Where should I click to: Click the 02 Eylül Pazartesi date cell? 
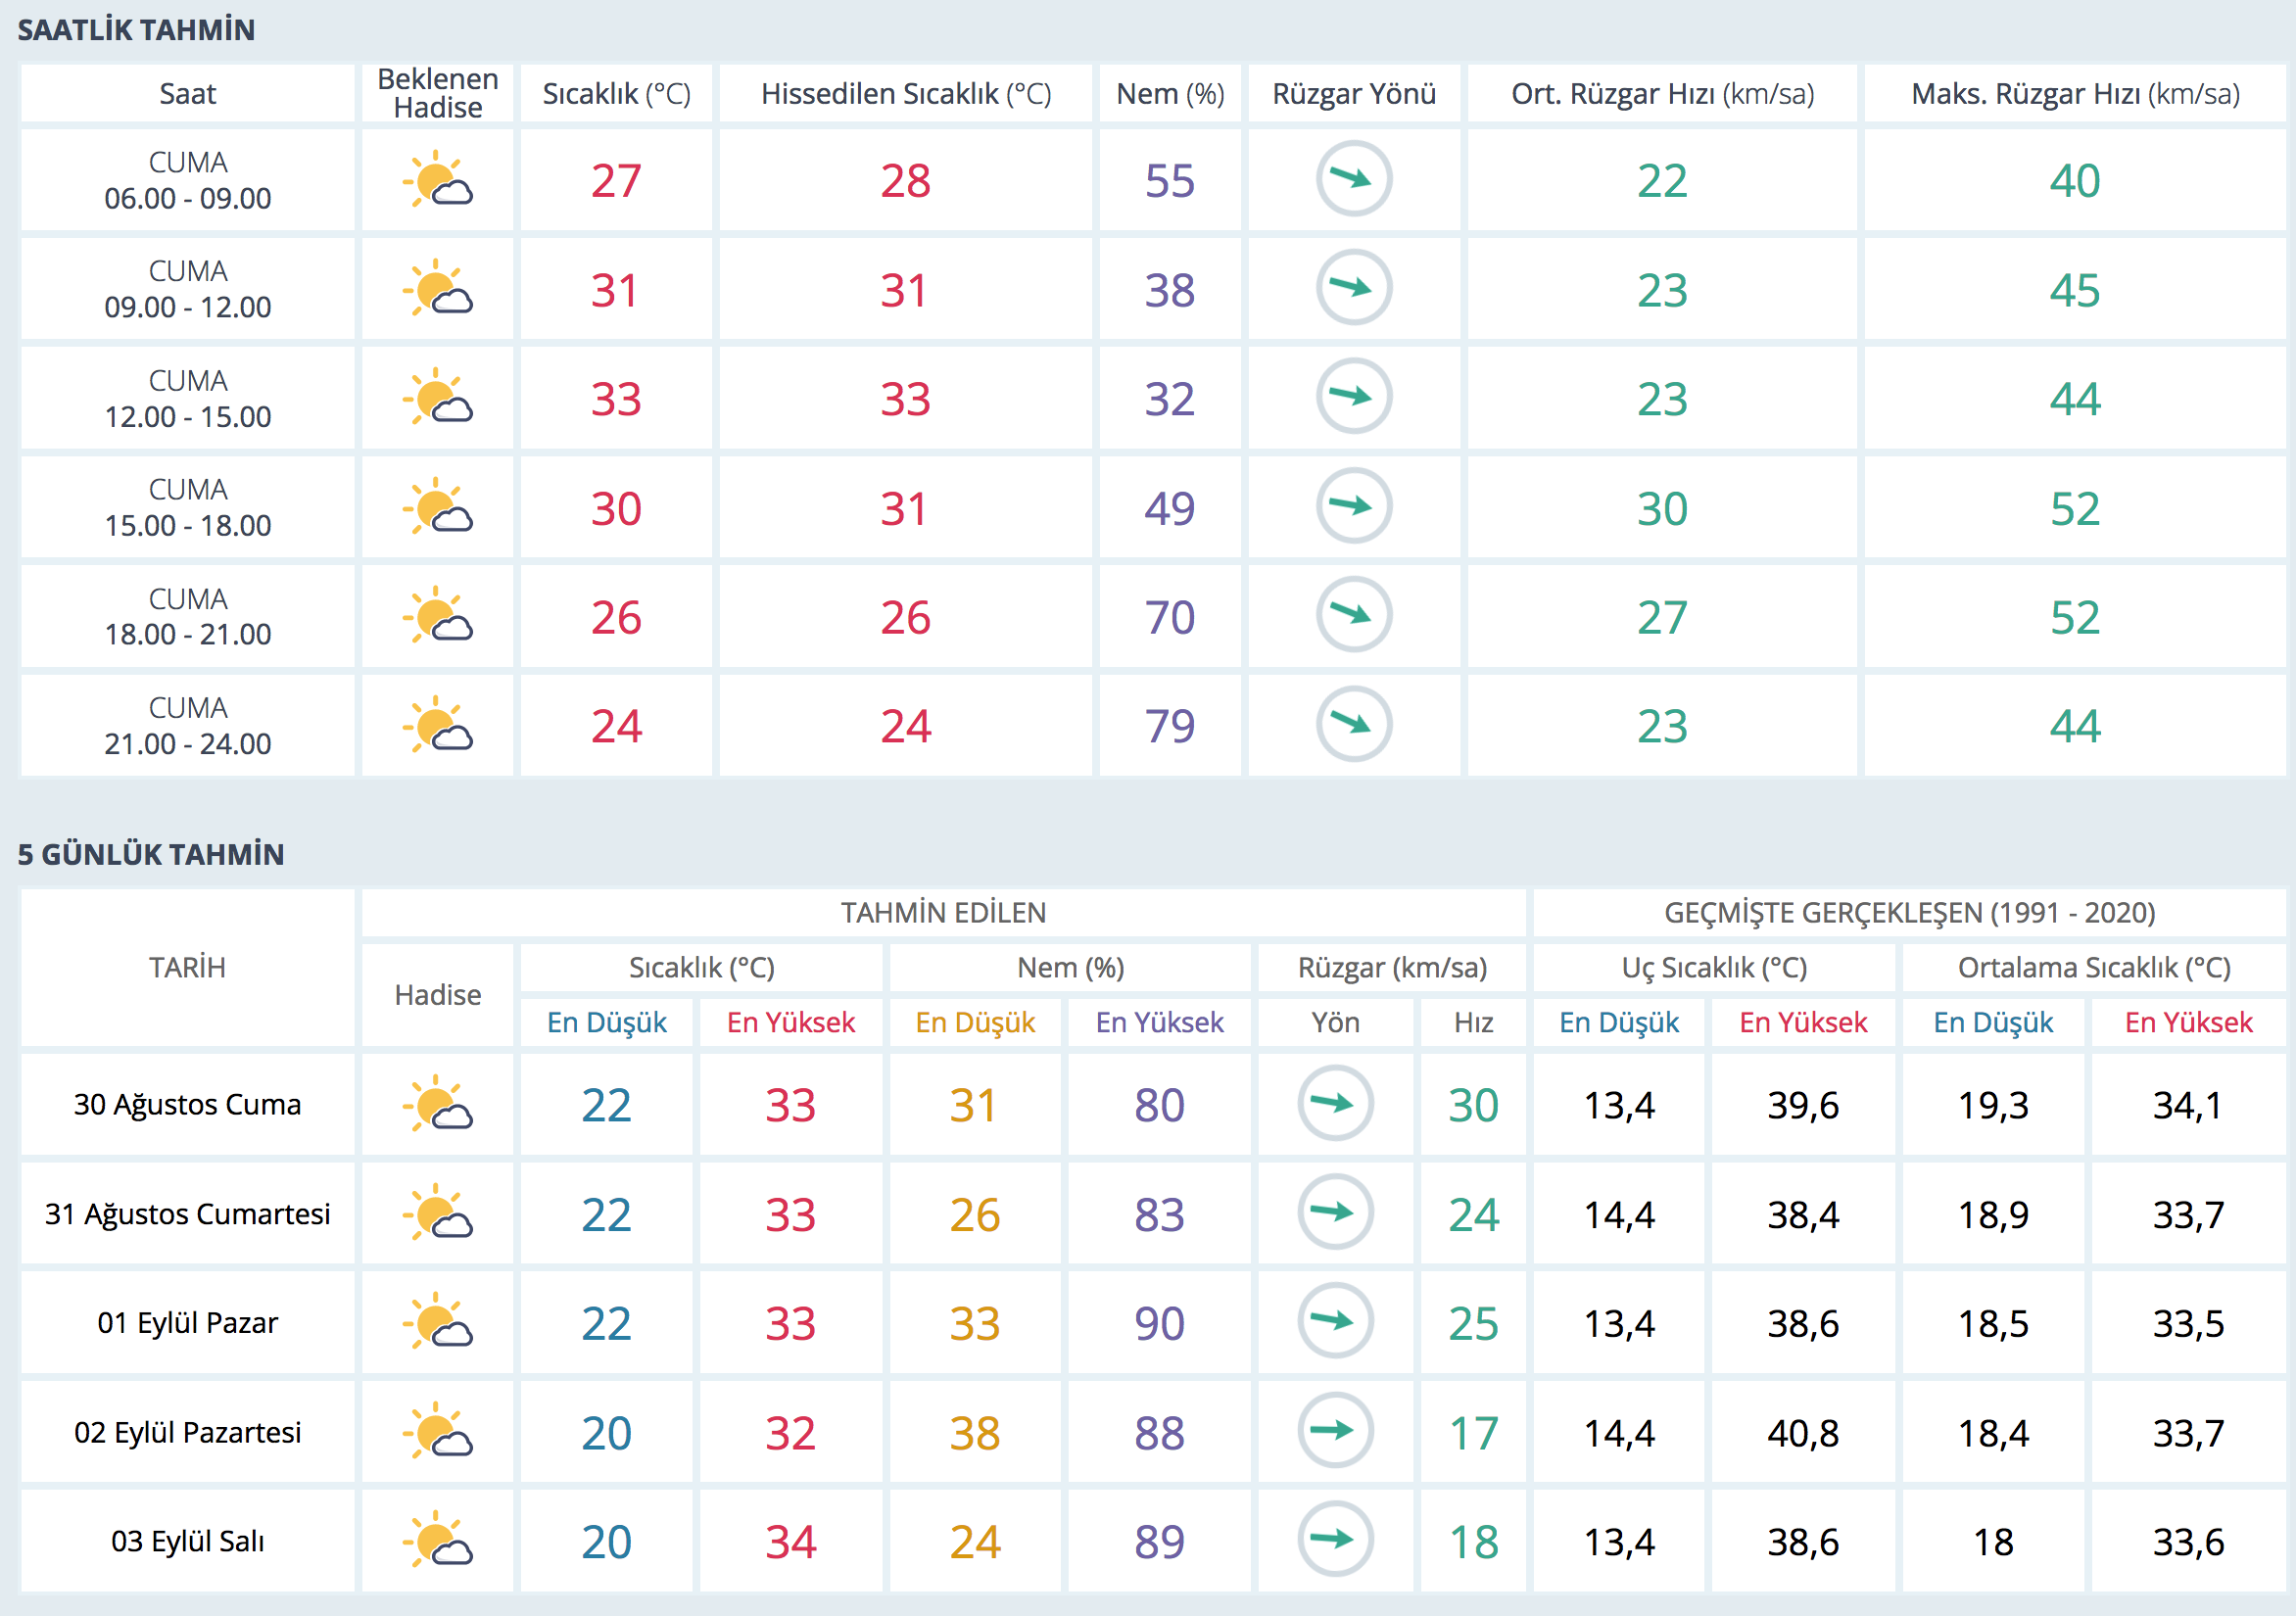point(188,1432)
